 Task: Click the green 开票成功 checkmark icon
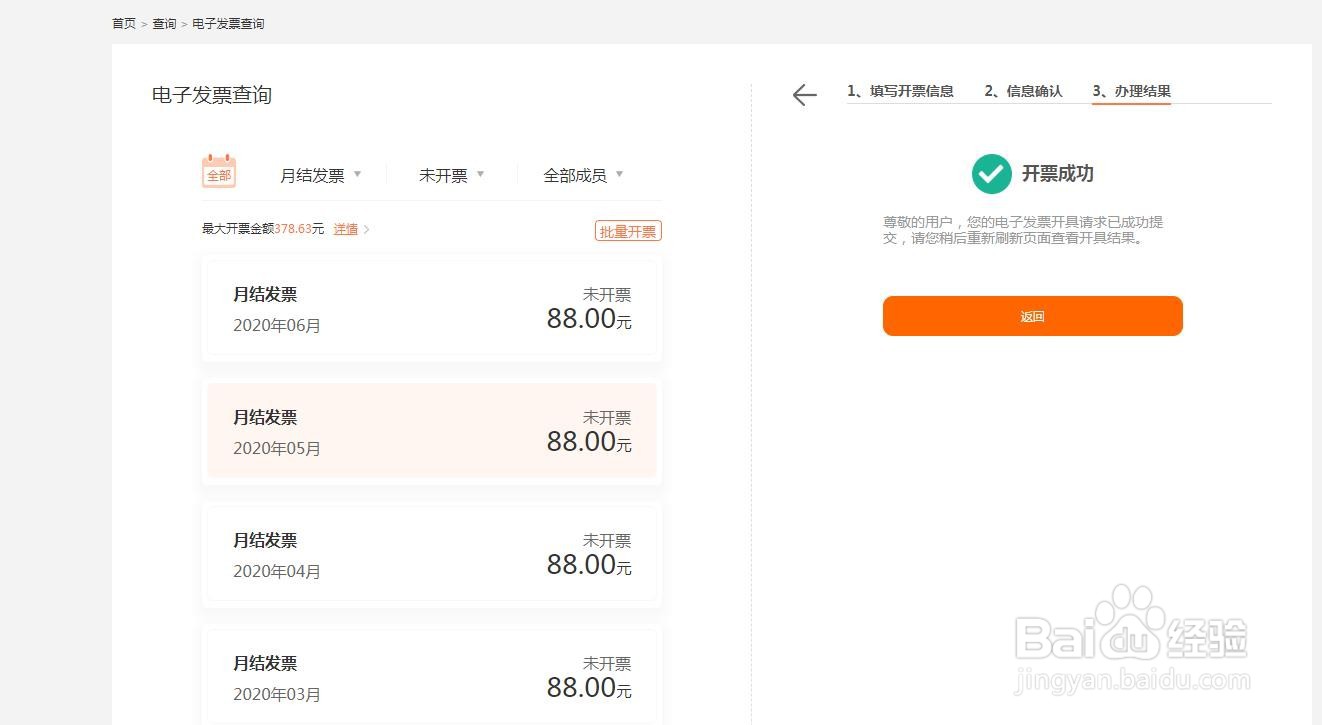[990, 173]
